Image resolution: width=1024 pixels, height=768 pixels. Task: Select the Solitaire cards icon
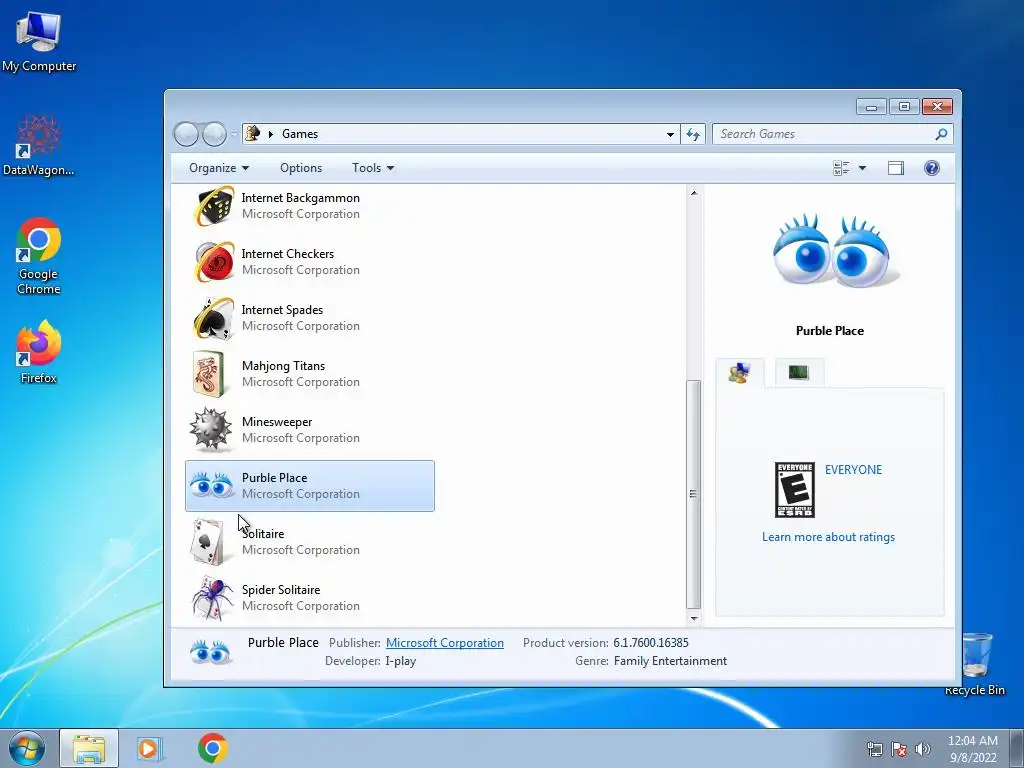[x=209, y=541]
